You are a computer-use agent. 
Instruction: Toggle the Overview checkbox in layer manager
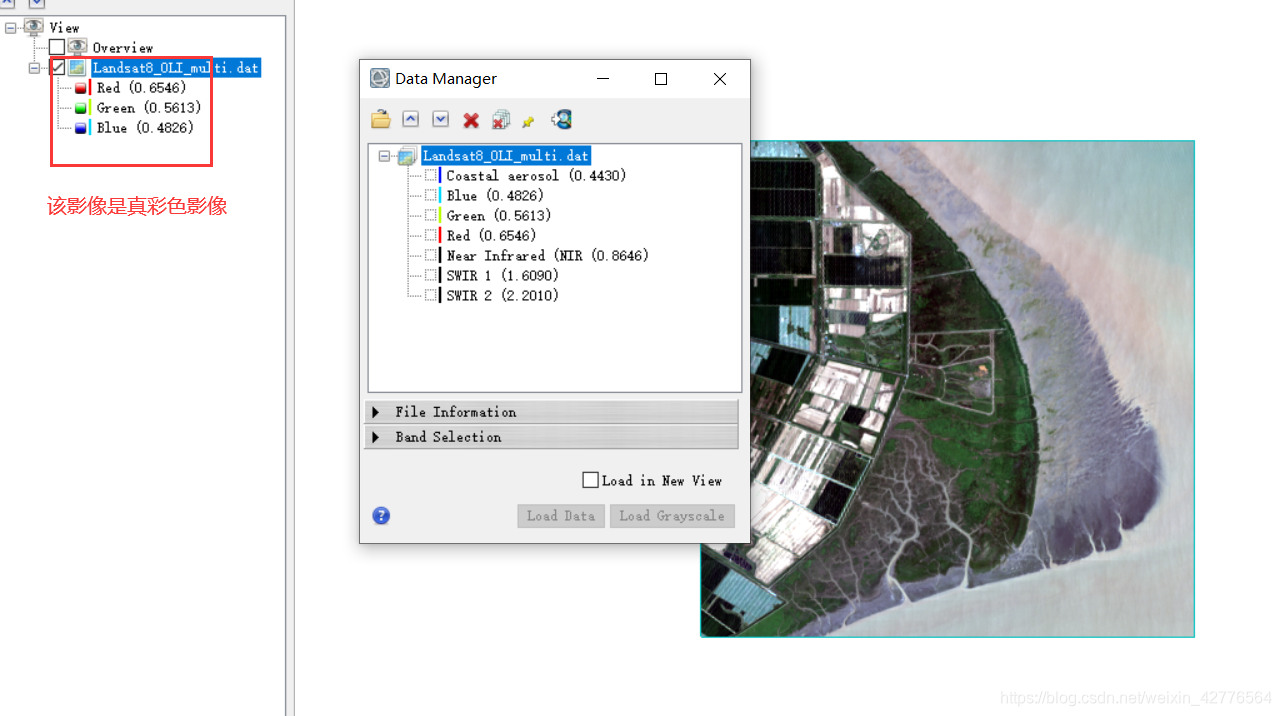click(x=57, y=48)
